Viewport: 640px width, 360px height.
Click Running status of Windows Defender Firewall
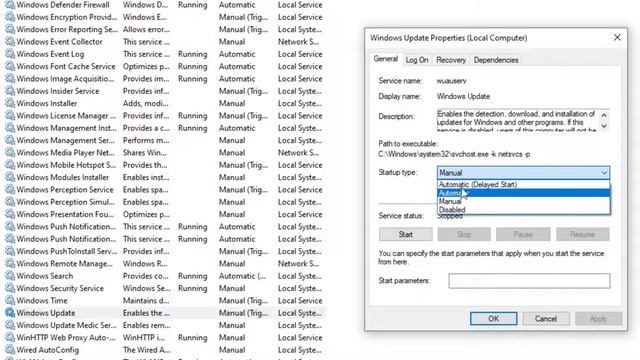192,5
